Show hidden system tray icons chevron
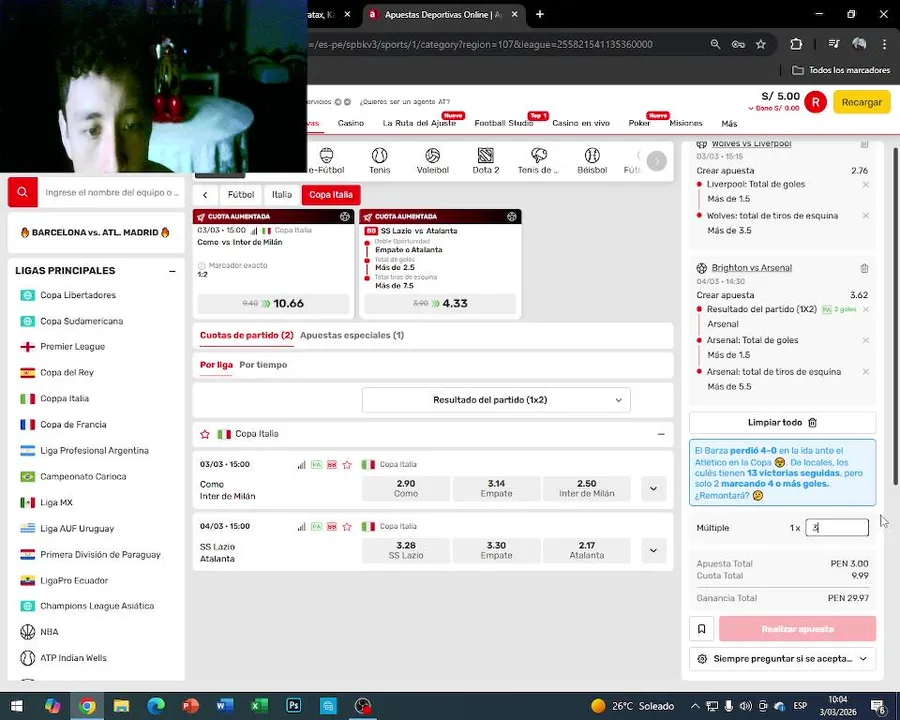Image resolution: width=900 pixels, height=720 pixels. [695, 706]
